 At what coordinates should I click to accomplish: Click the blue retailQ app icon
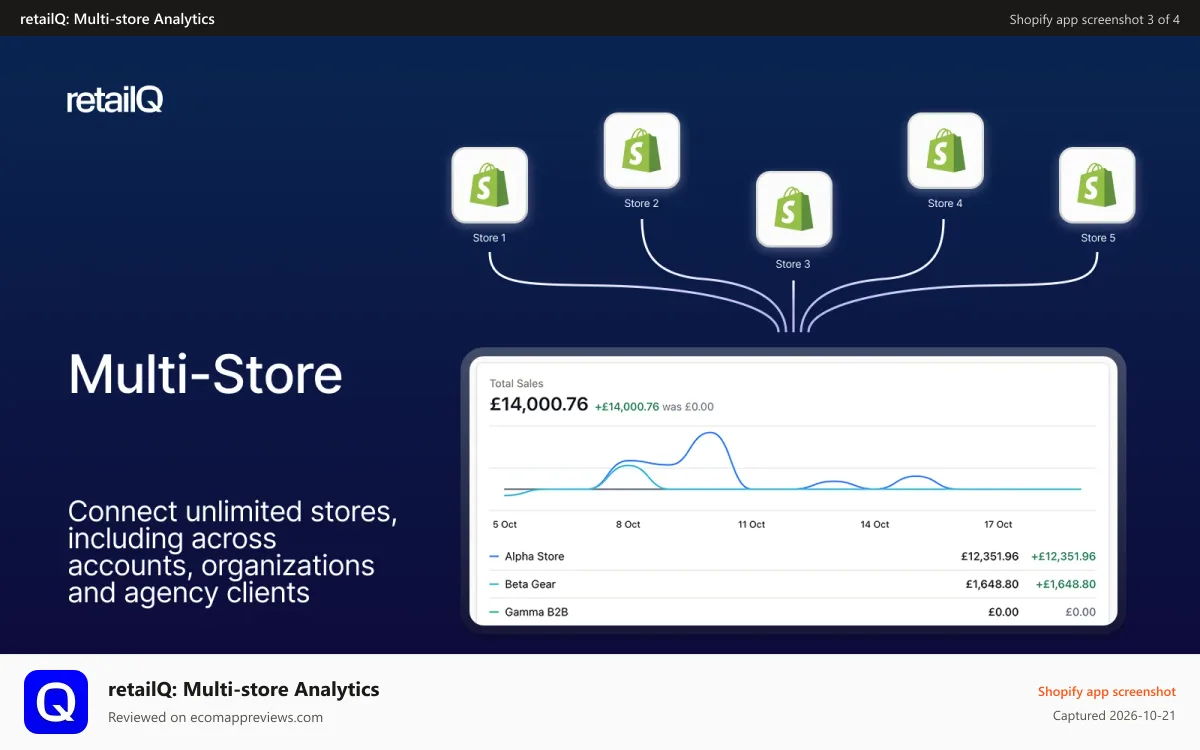[56, 702]
